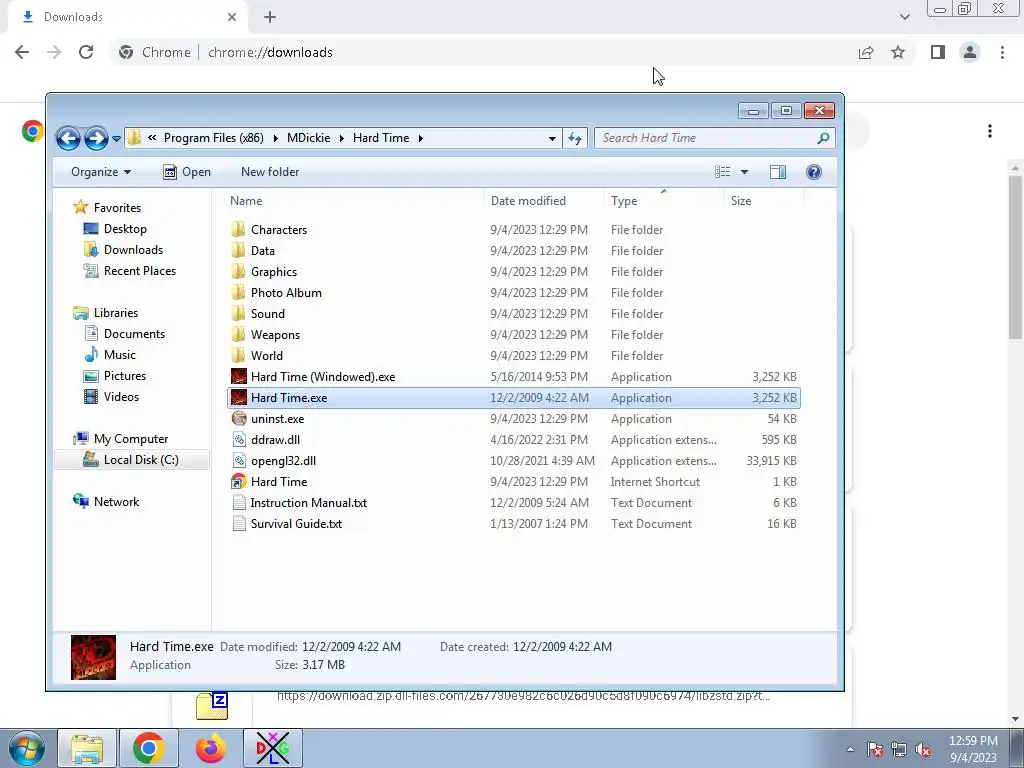The width and height of the screenshot is (1024, 768).
Task: Open Chrome three-dot menu
Action: click(x=1002, y=52)
